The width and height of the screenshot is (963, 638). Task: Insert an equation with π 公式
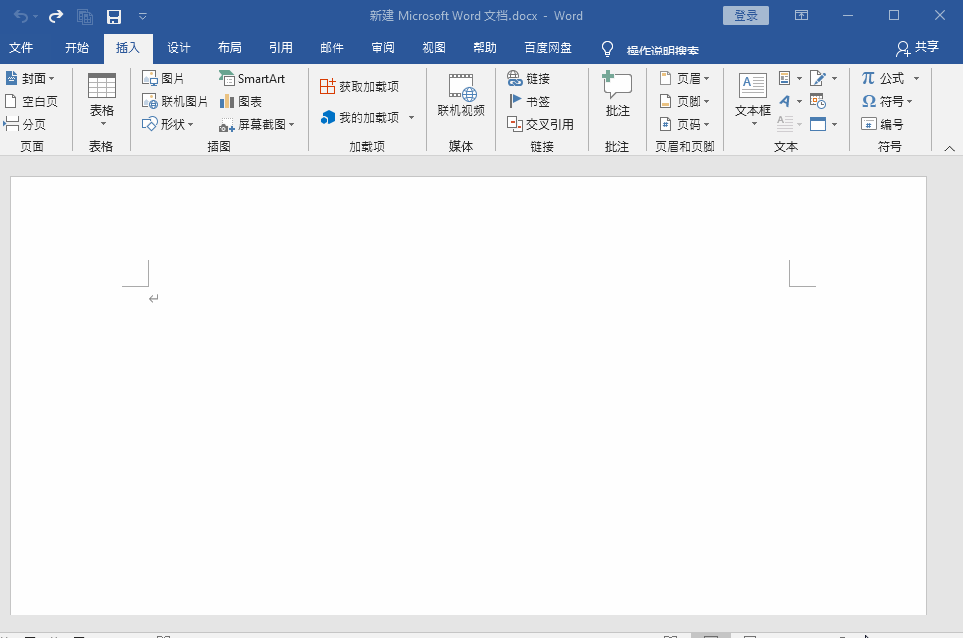(x=882, y=79)
